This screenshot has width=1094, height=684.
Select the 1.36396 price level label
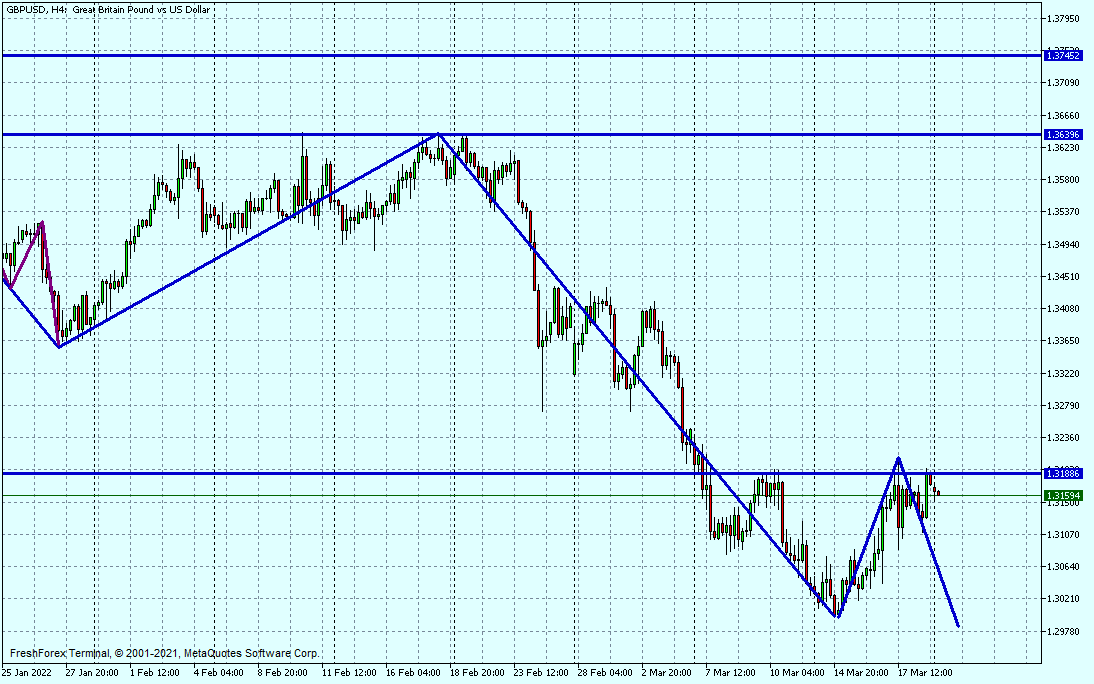pyautogui.click(x=1063, y=134)
